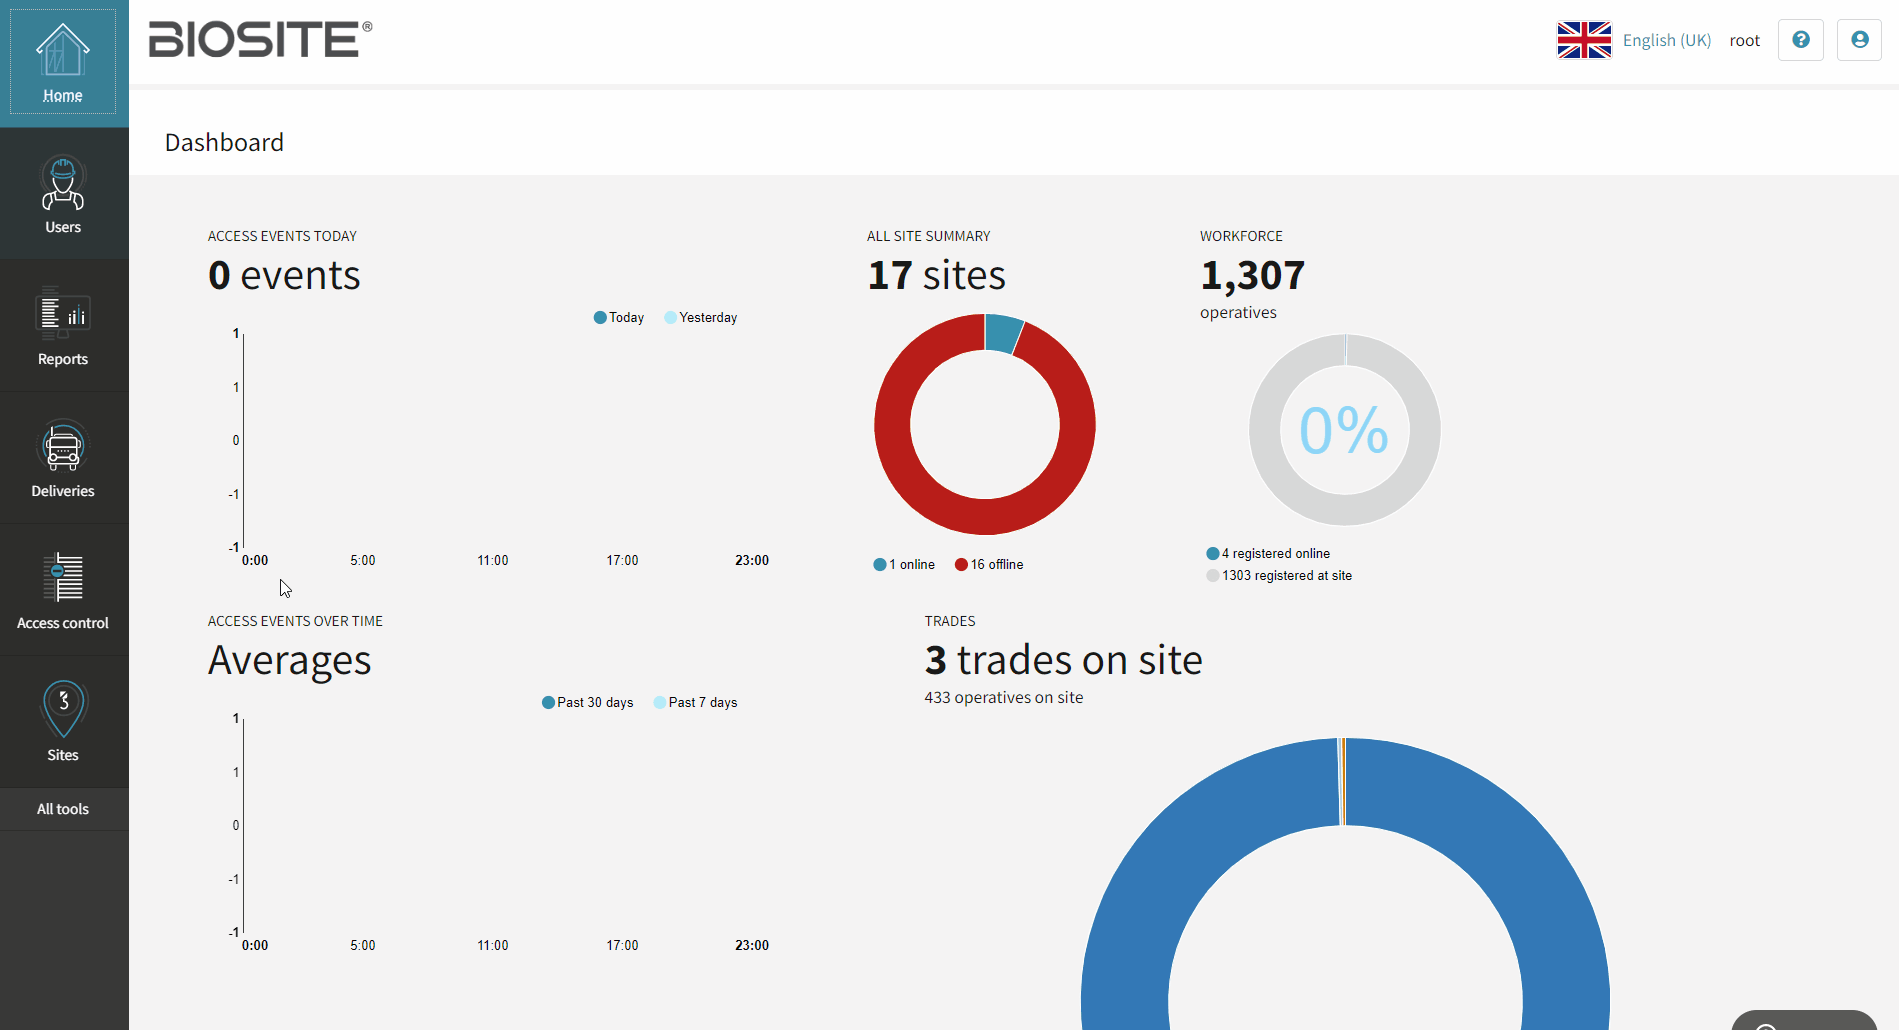Toggle the 1 online legend item
The image size is (1899, 1030).
click(x=904, y=565)
